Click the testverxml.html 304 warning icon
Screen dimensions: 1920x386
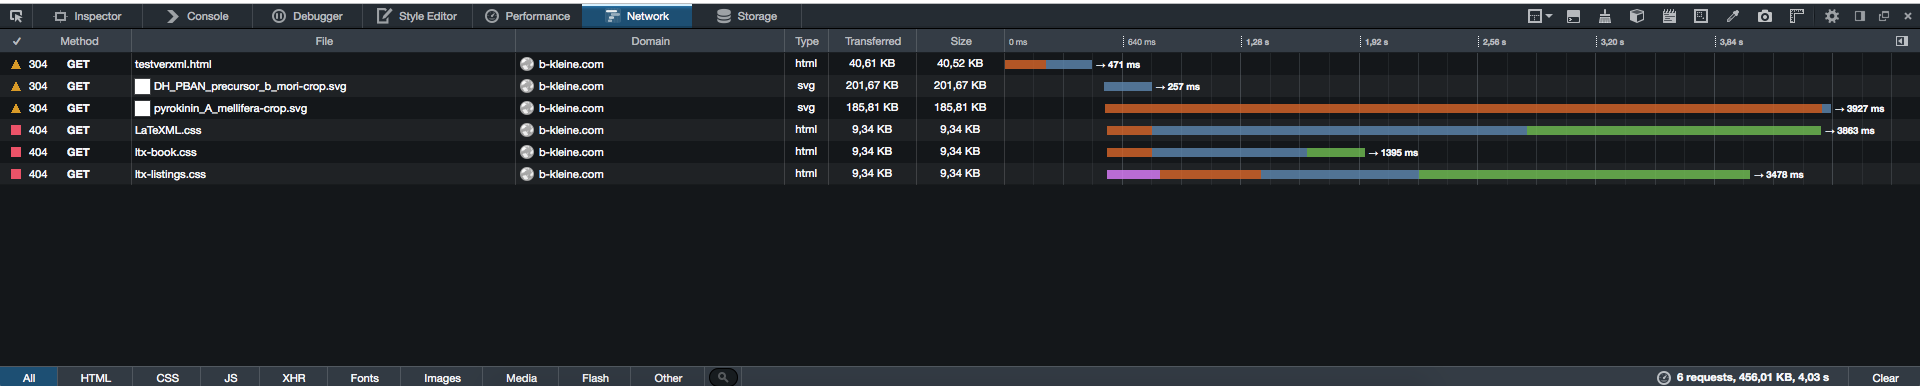[15, 64]
